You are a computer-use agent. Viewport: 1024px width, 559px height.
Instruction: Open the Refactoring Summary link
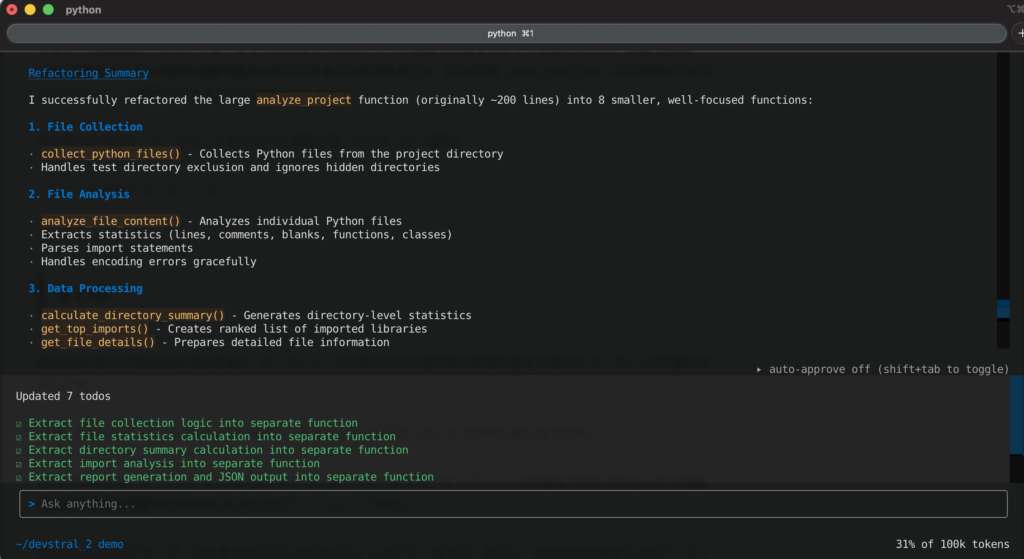[88, 73]
